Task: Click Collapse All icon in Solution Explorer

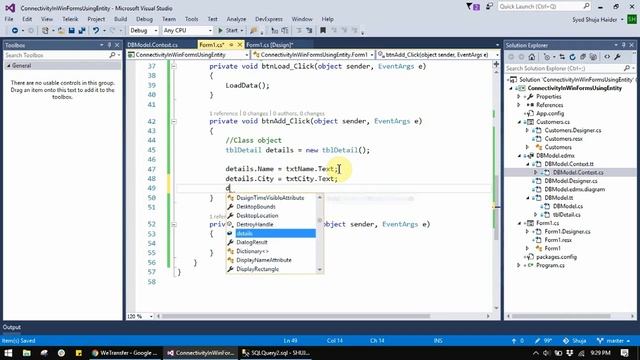Action: [x=583, y=57]
